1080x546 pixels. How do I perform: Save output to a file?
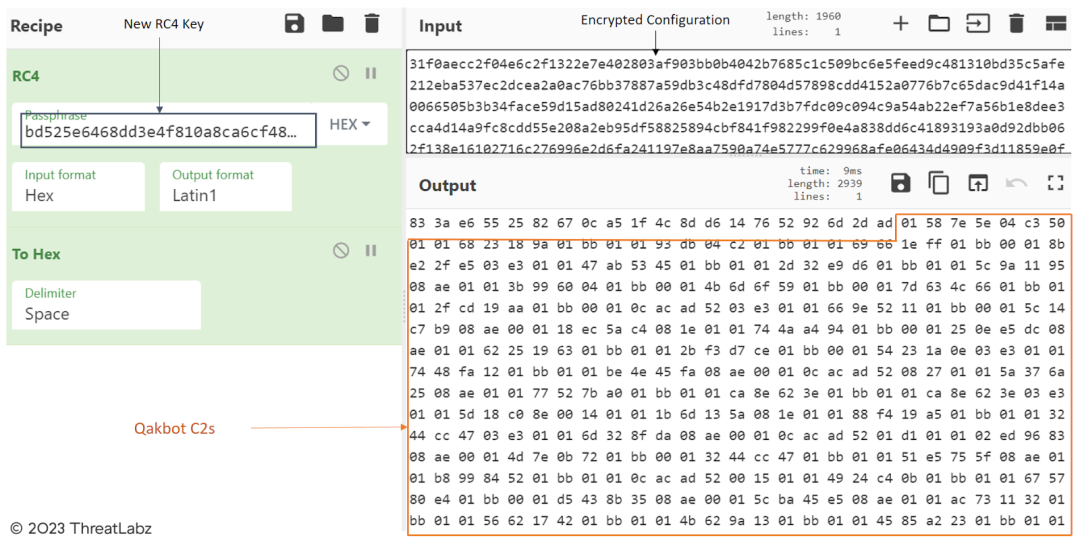click(901, 183)
